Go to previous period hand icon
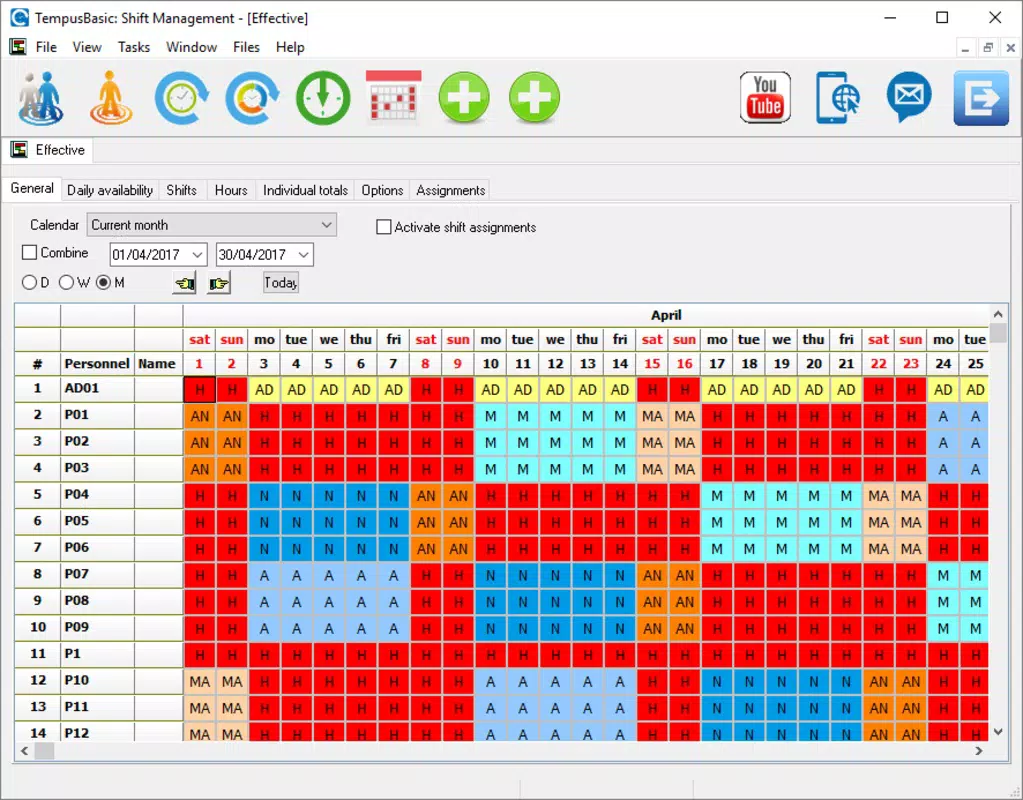 tap(185, 283)
